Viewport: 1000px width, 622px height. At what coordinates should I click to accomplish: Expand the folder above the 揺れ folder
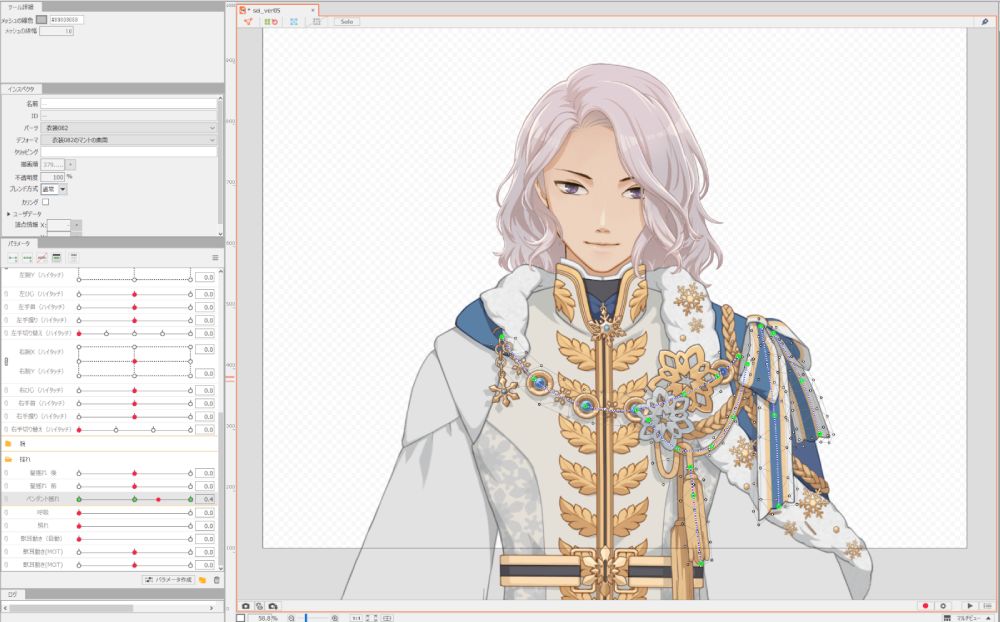[x=8, y=444]
